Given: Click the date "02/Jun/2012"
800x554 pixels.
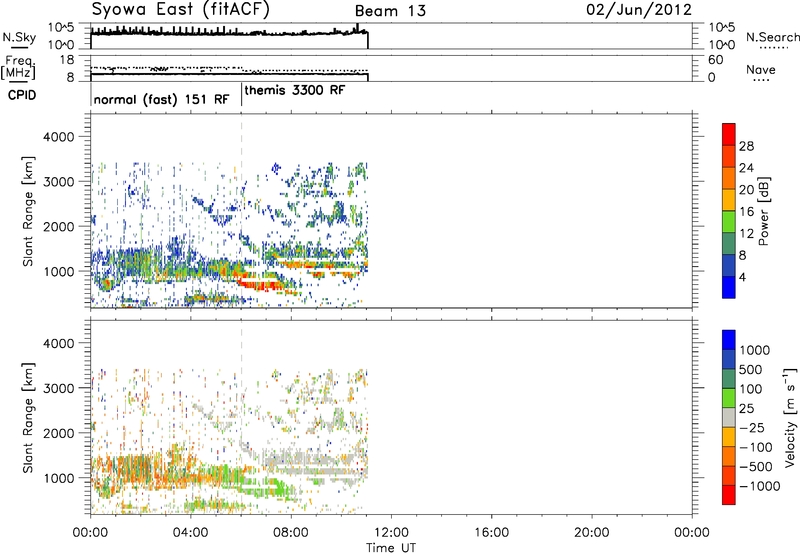Looking at the screenshot, I should click(x=639, y=10).
